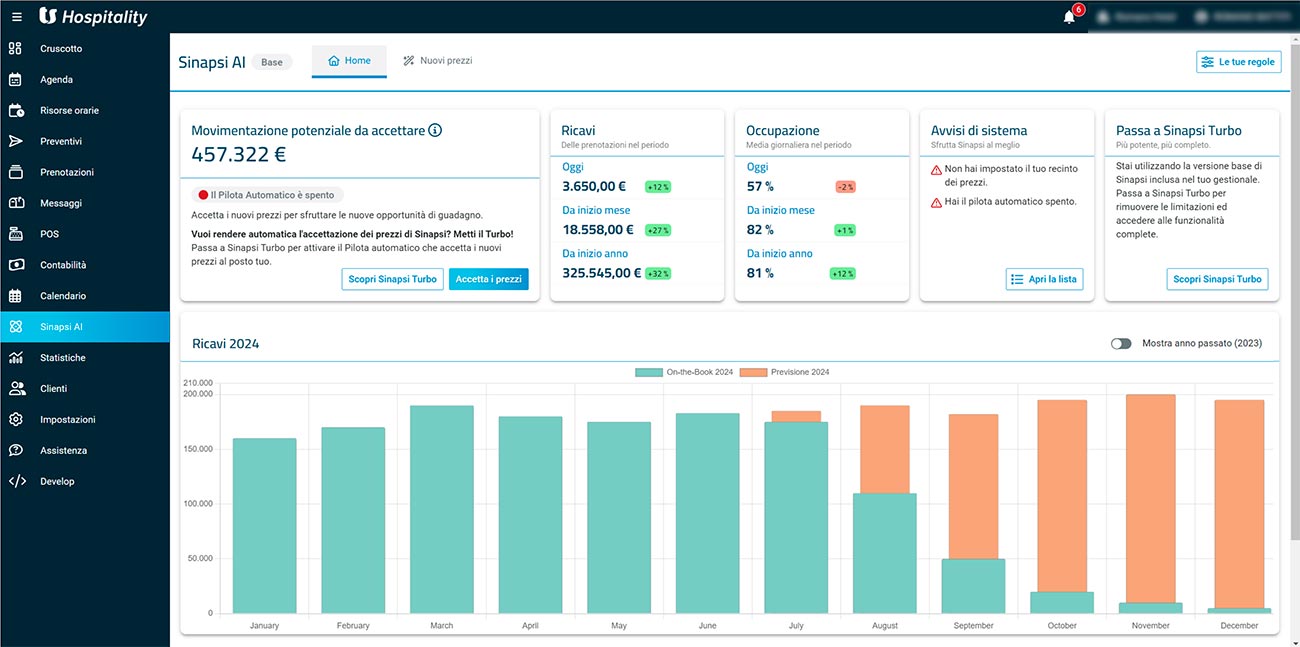Click the Sinapsi AI sidebar icon
Viewport: 1300px width, 647px height.
point(15,327)
